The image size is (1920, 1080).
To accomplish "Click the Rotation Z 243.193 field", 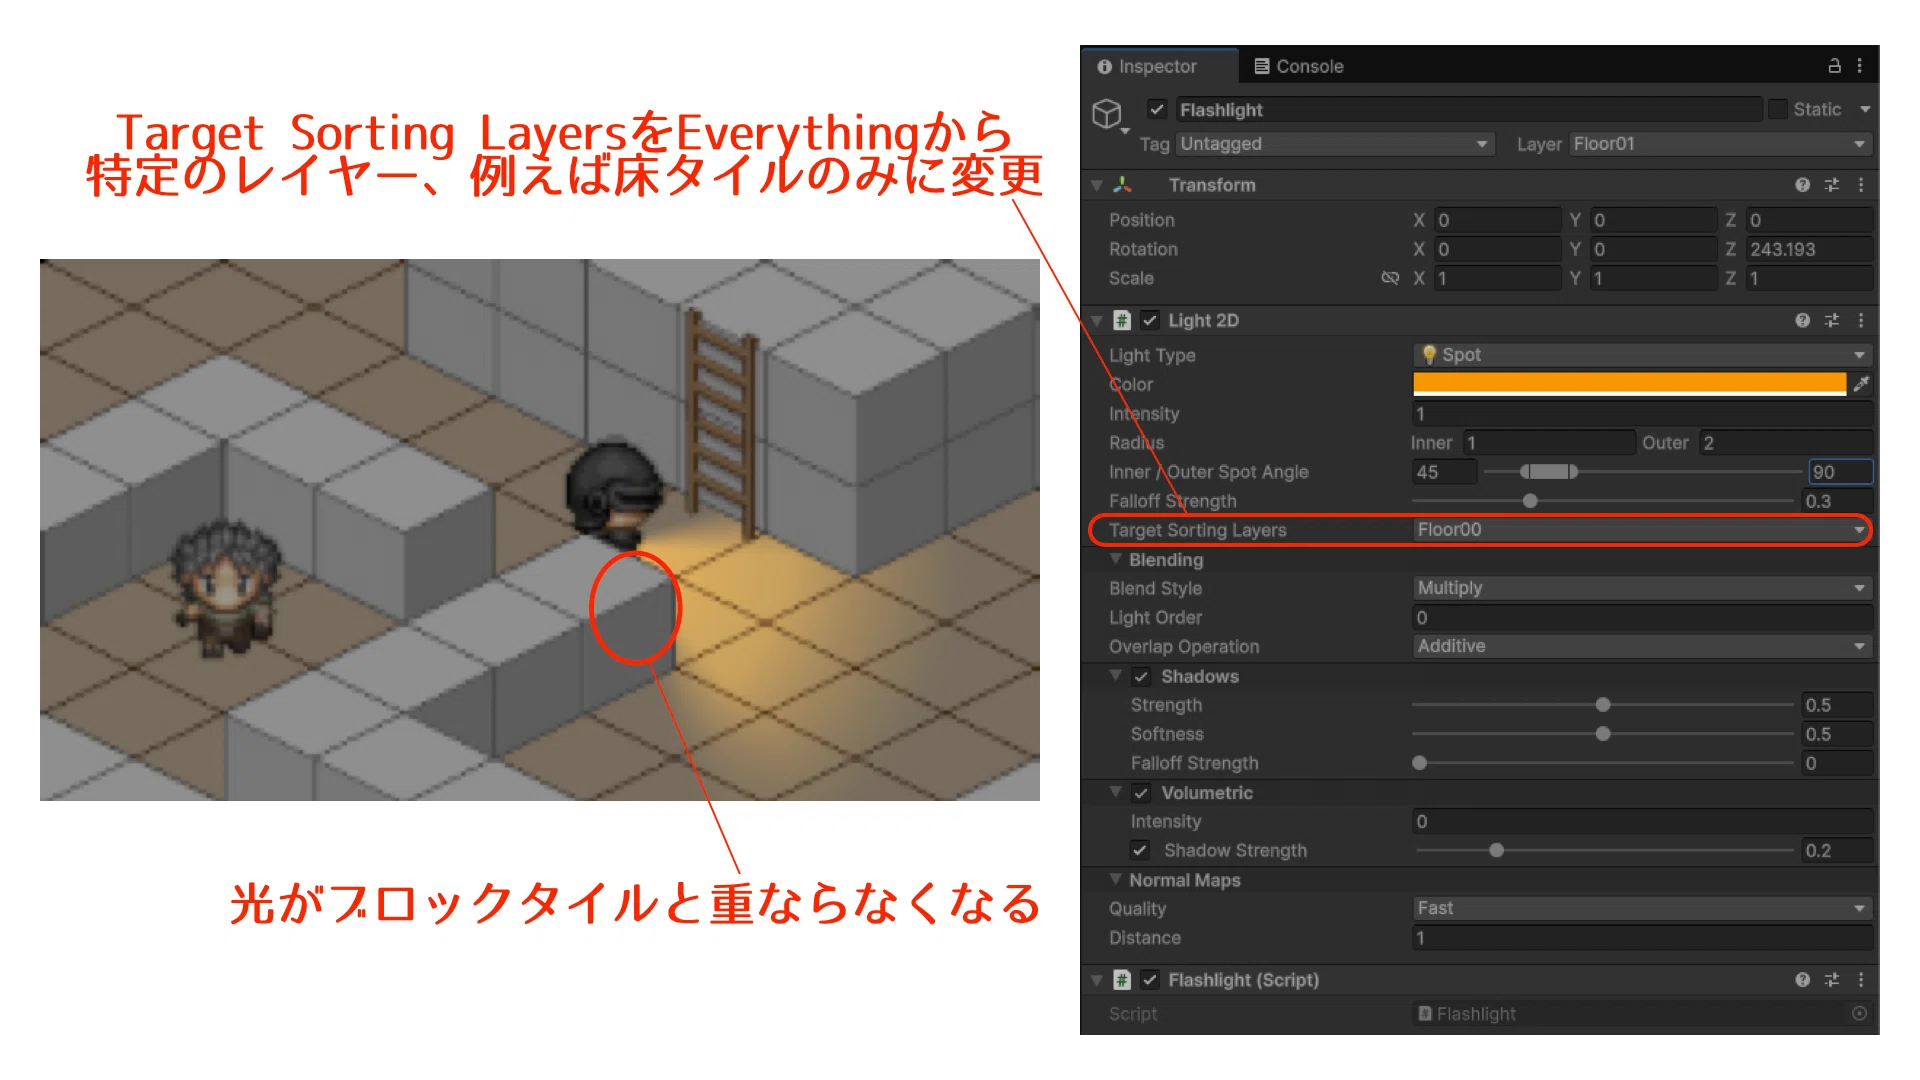I will coord(1808,249).
